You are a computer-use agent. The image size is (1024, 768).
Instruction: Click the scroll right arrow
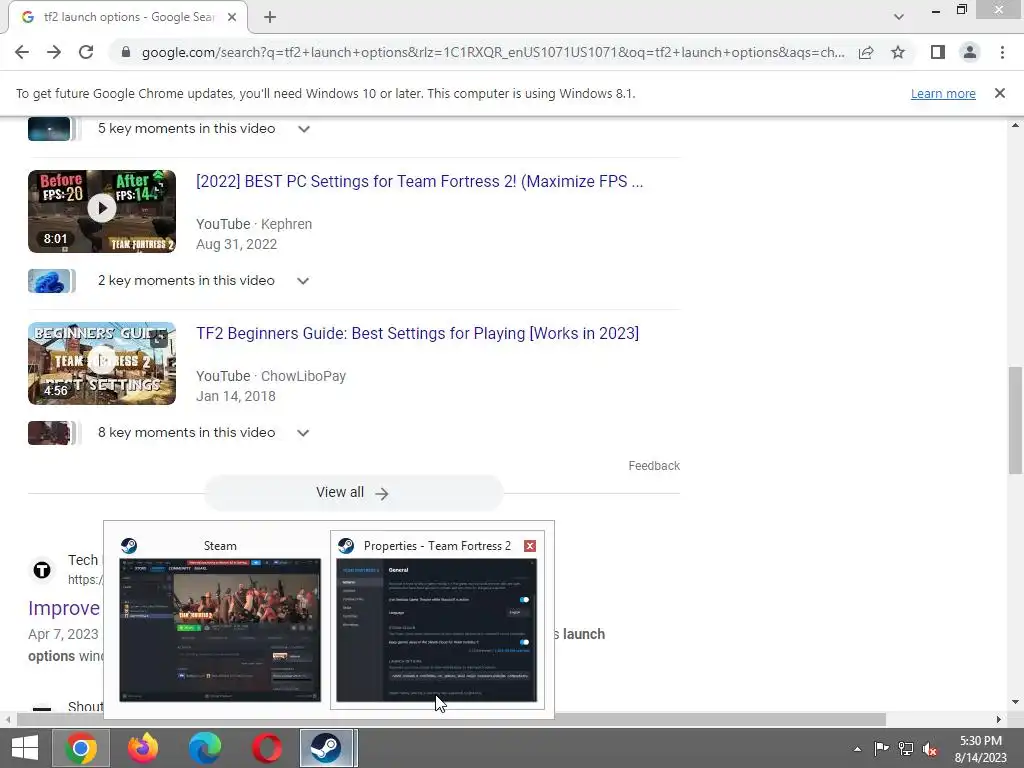(x=999, y=719)
